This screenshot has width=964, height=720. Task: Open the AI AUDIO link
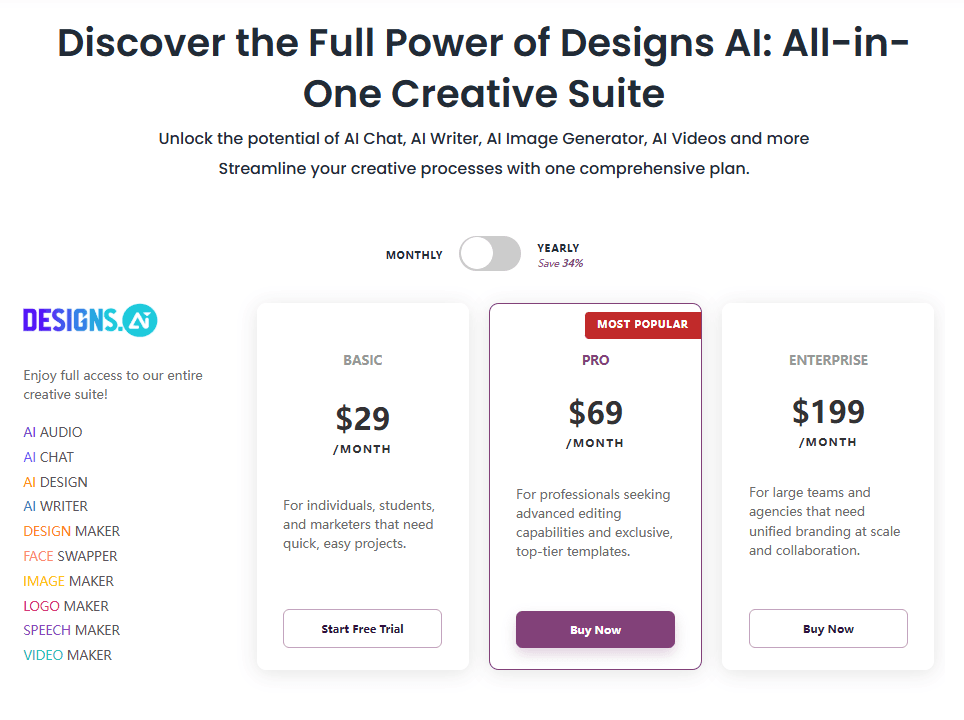(53, 432)
